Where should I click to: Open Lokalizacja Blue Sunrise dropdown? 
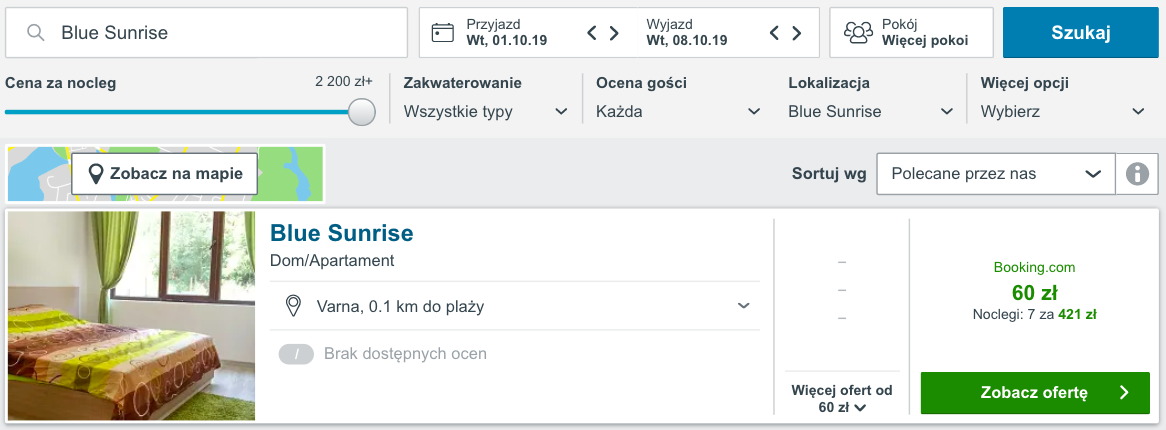[871, 112]
